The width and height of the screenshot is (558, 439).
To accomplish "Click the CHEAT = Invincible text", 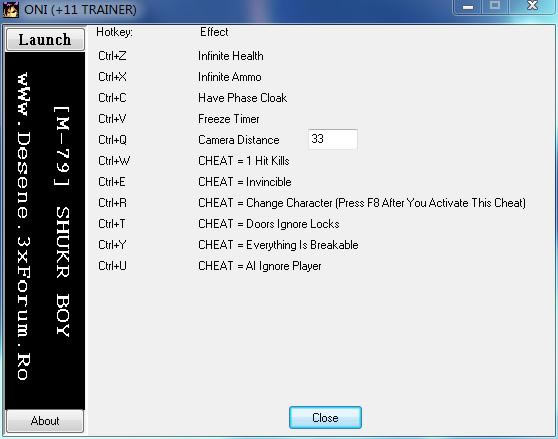I will 244,182.
